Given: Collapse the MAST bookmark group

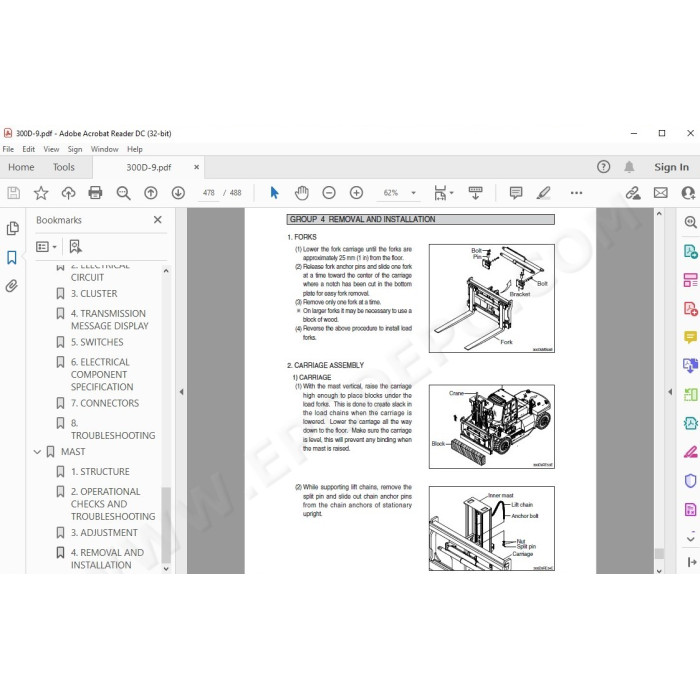Looking at the screenshot, I should point(38,452).
